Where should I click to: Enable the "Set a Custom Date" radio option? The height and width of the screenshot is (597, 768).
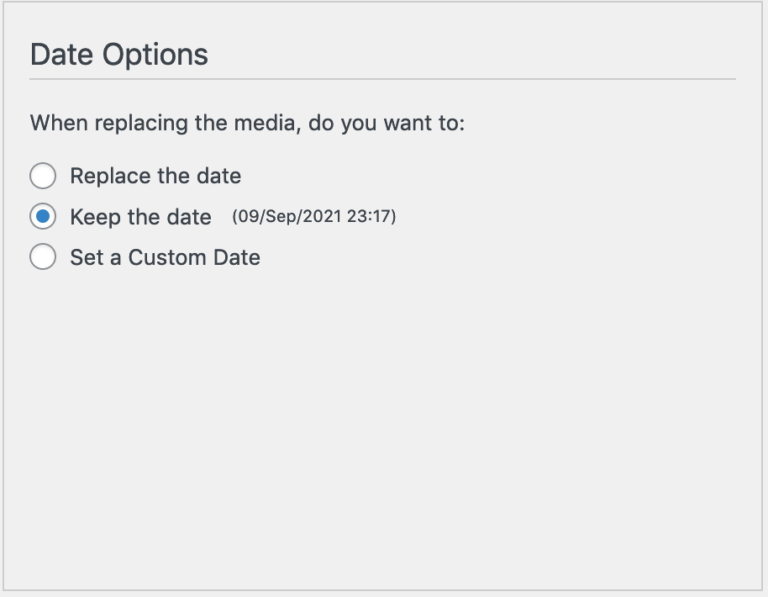coord(43,257)
